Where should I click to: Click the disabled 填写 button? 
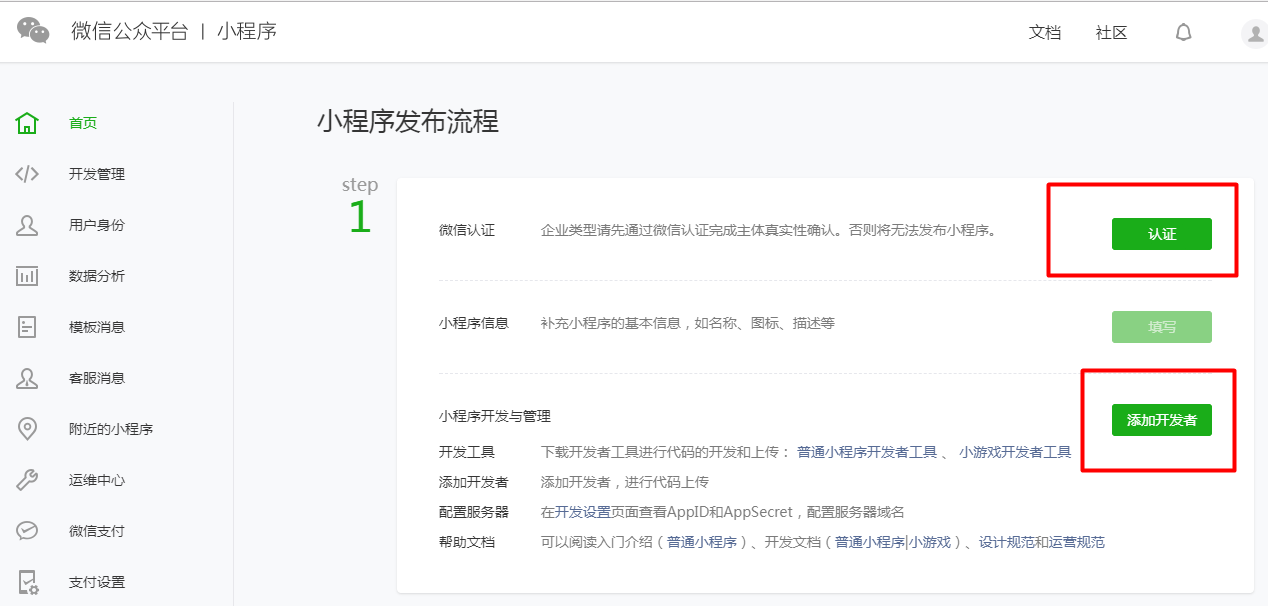[1161, 326]
